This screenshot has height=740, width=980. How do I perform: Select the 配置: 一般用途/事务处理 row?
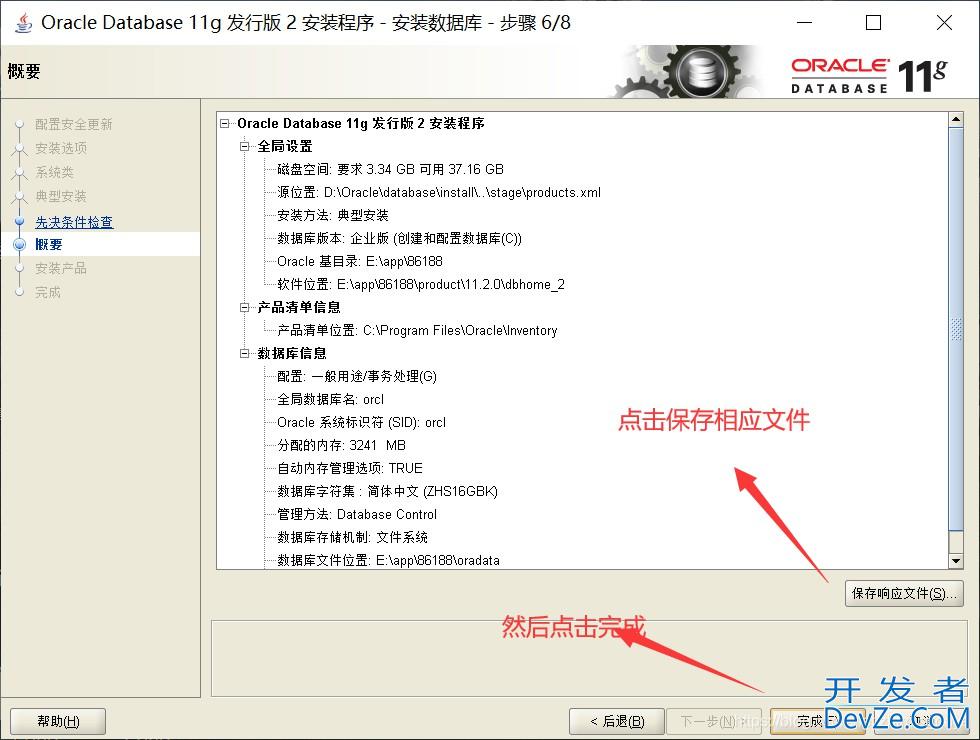click(357, 376)
